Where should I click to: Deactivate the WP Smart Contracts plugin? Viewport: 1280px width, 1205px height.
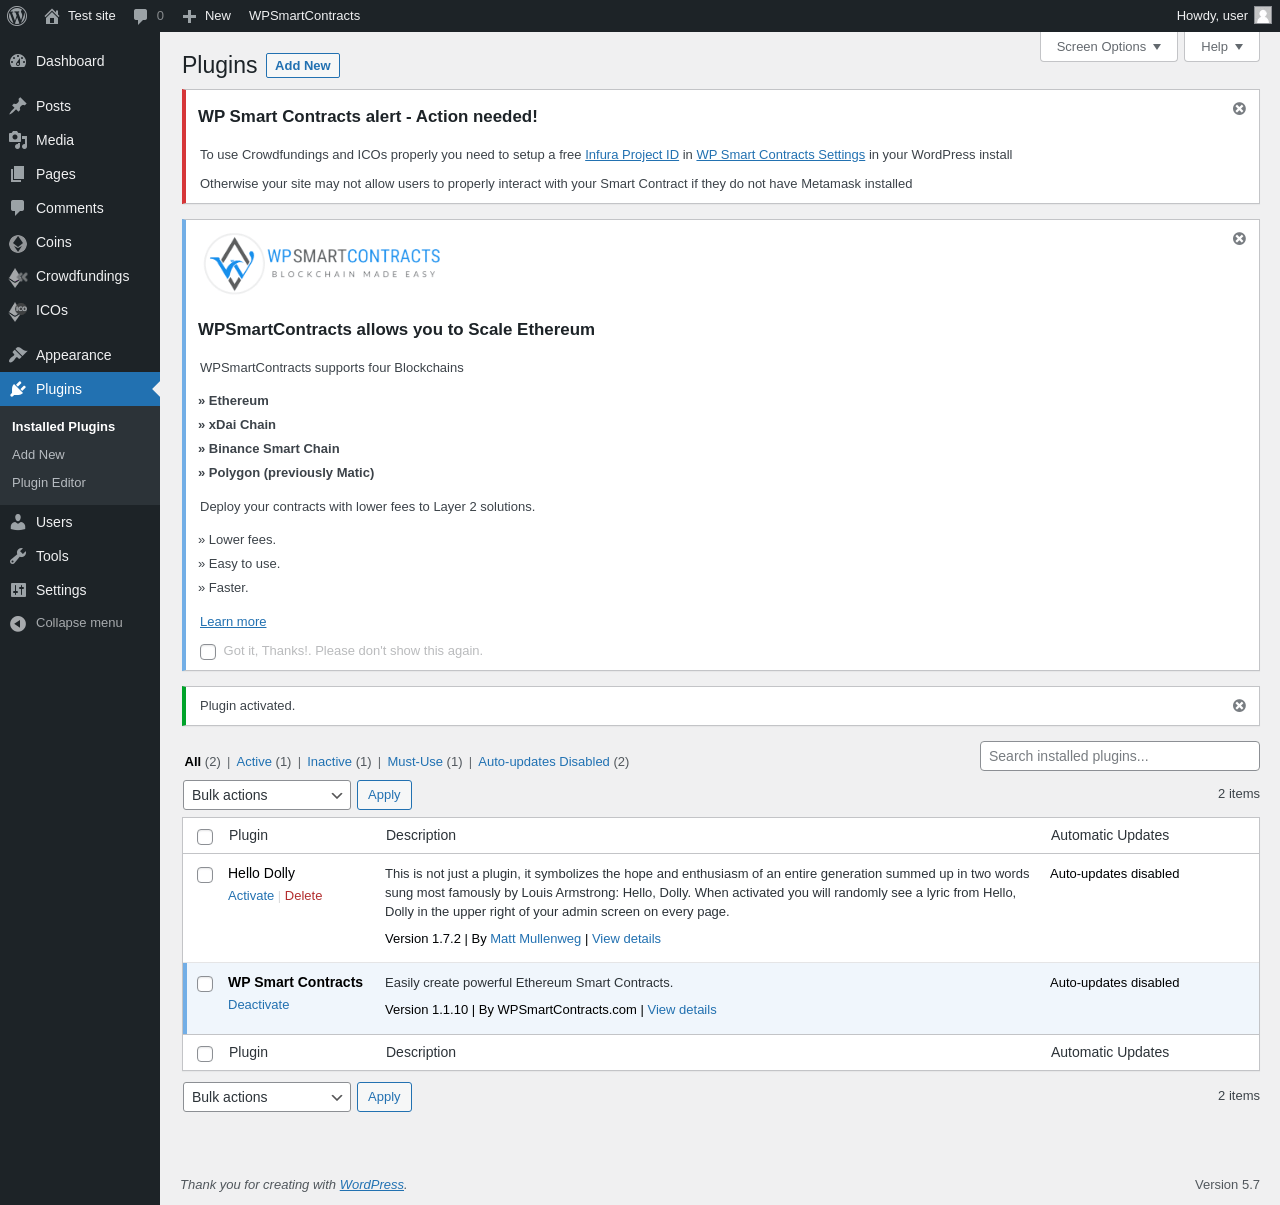click(259, 1004)
